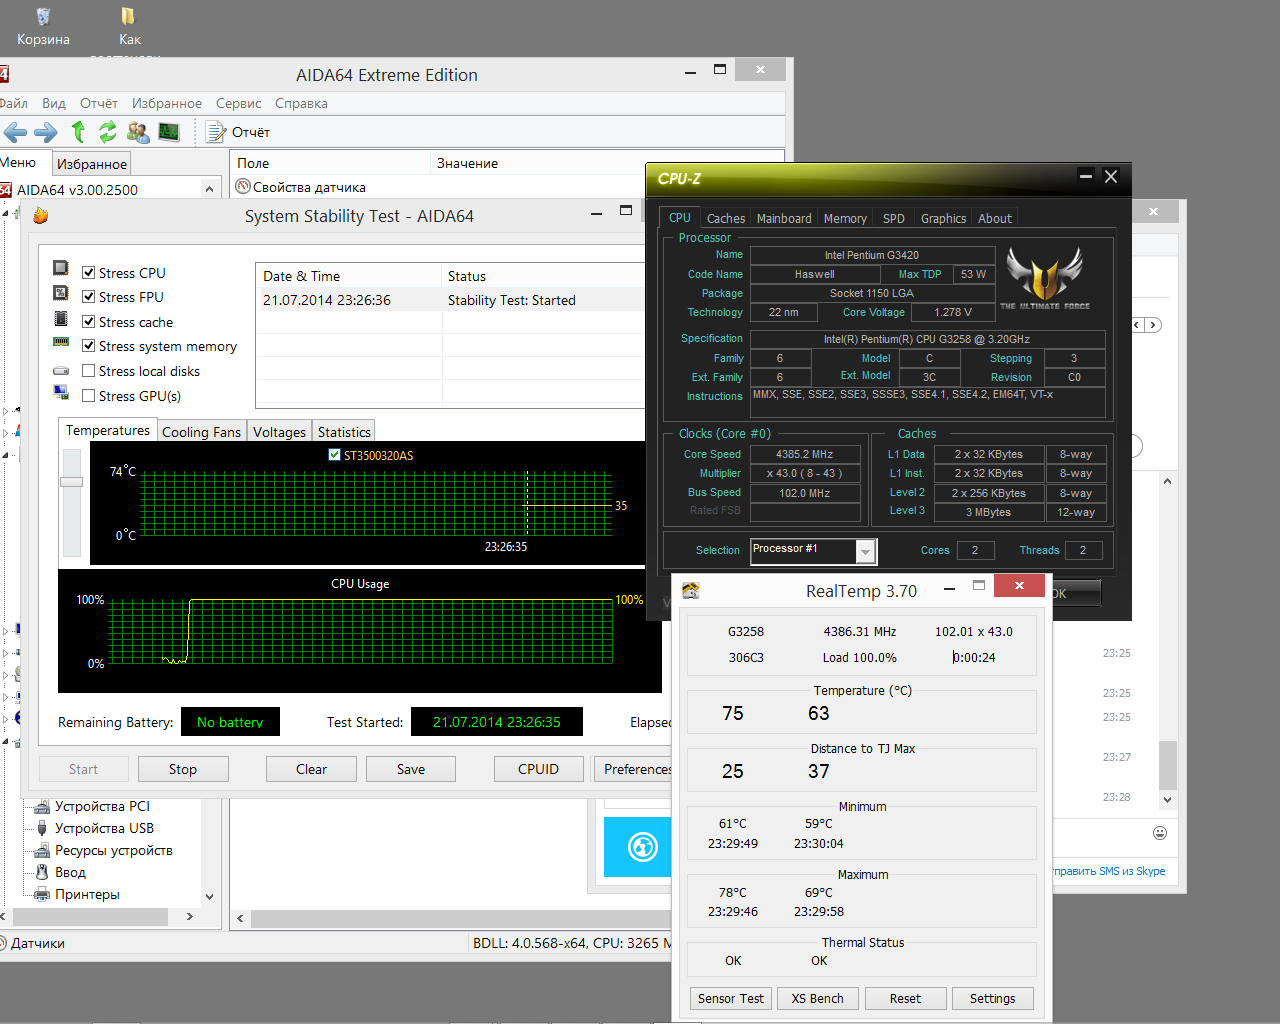Screen dimensions: 1280x1024
Task: Open the Mainboard tab in CPU-Z
Action: [x=784, y=218]
